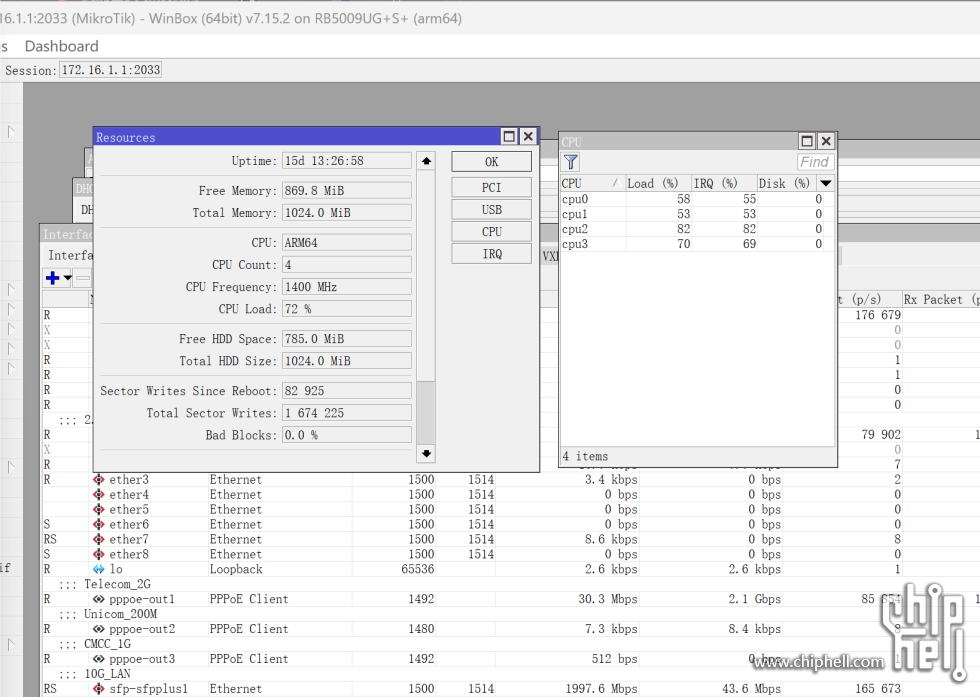Click the Free HDD Space value field
Screen dimensions: 980x697
click(347, 339)
